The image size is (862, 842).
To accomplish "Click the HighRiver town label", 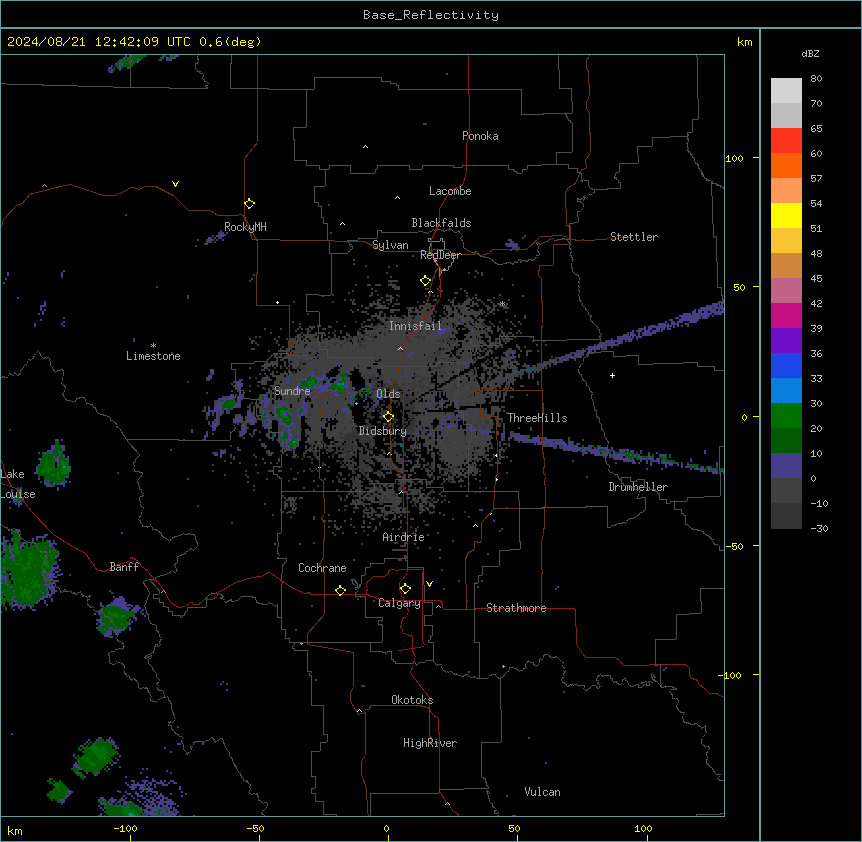I will (x=430, y=743).
